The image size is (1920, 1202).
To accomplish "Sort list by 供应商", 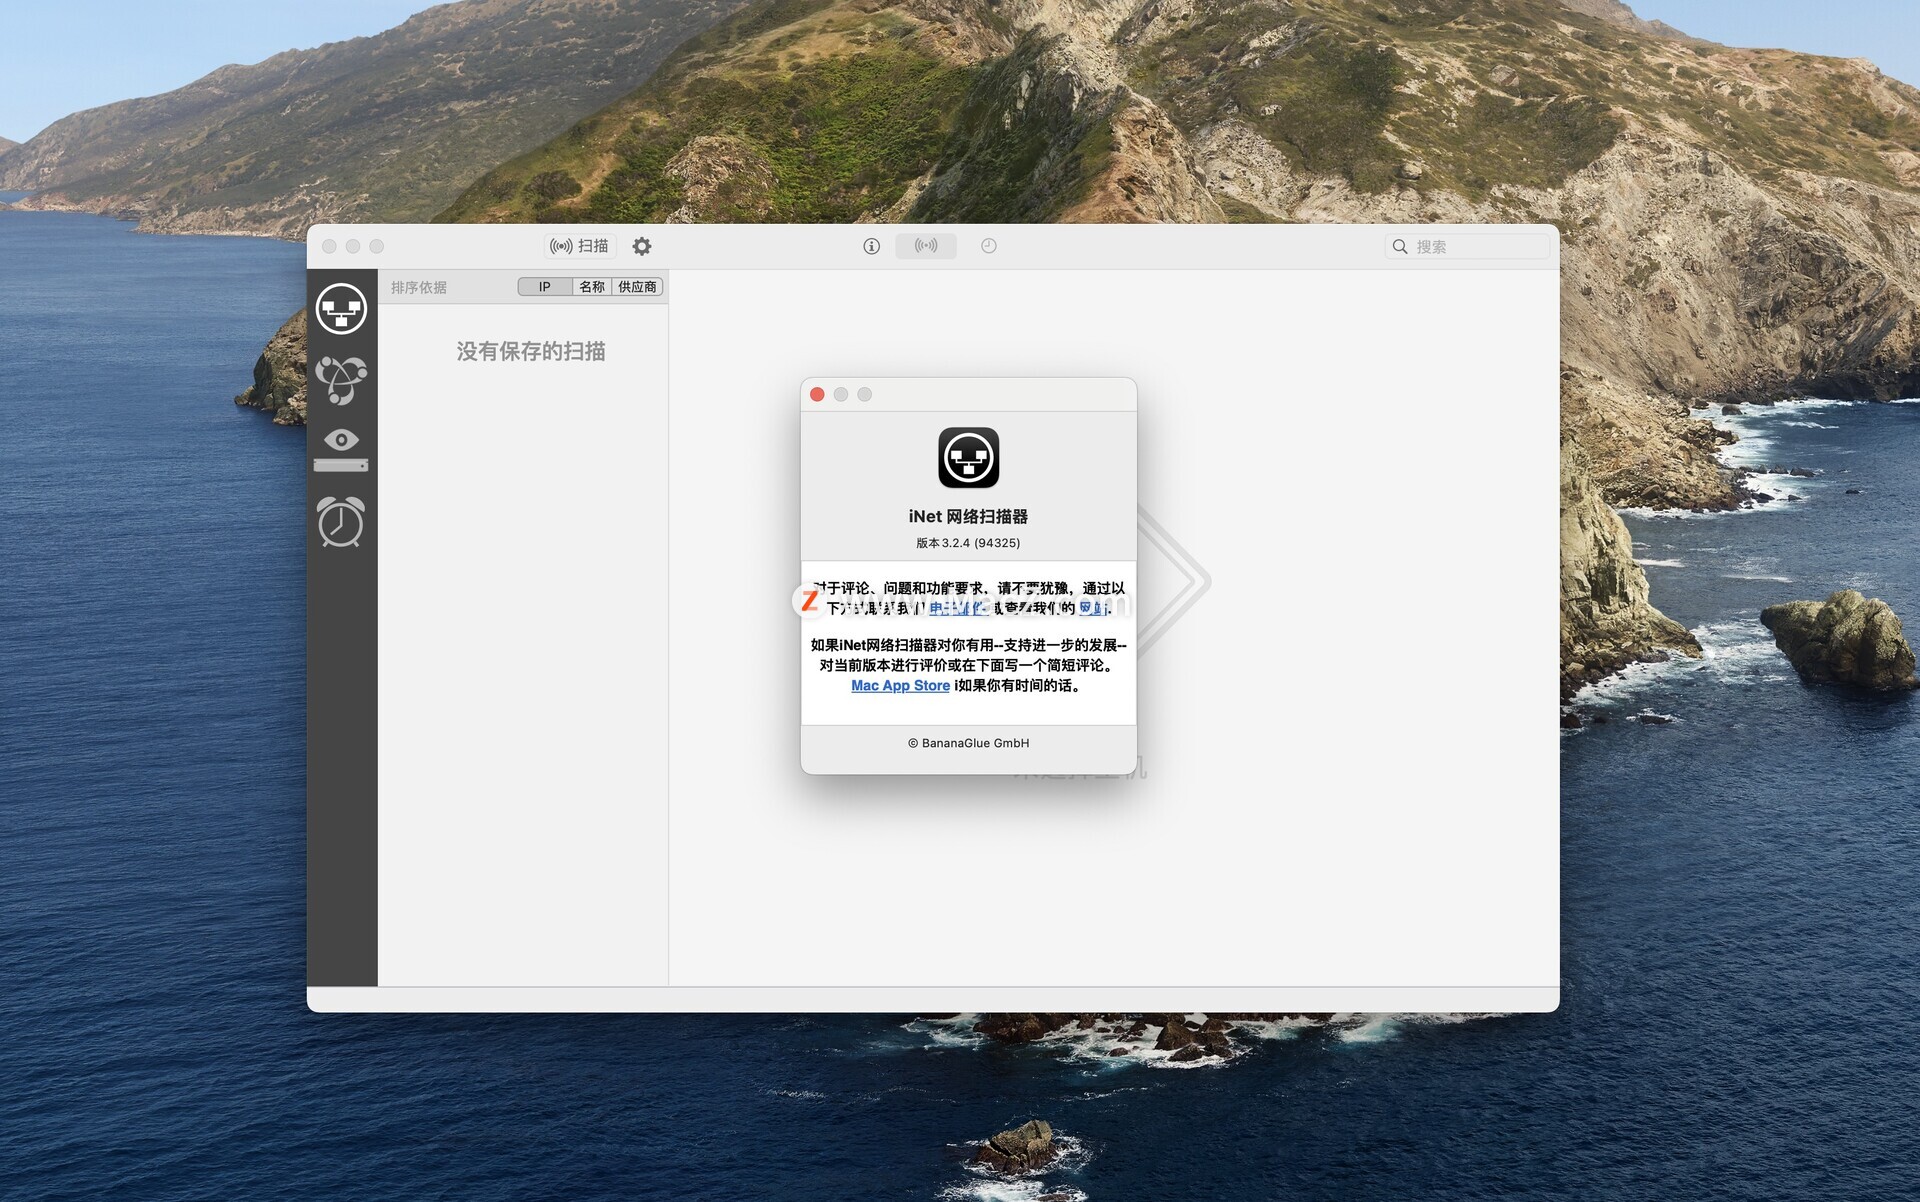I will tap(637, 287).
